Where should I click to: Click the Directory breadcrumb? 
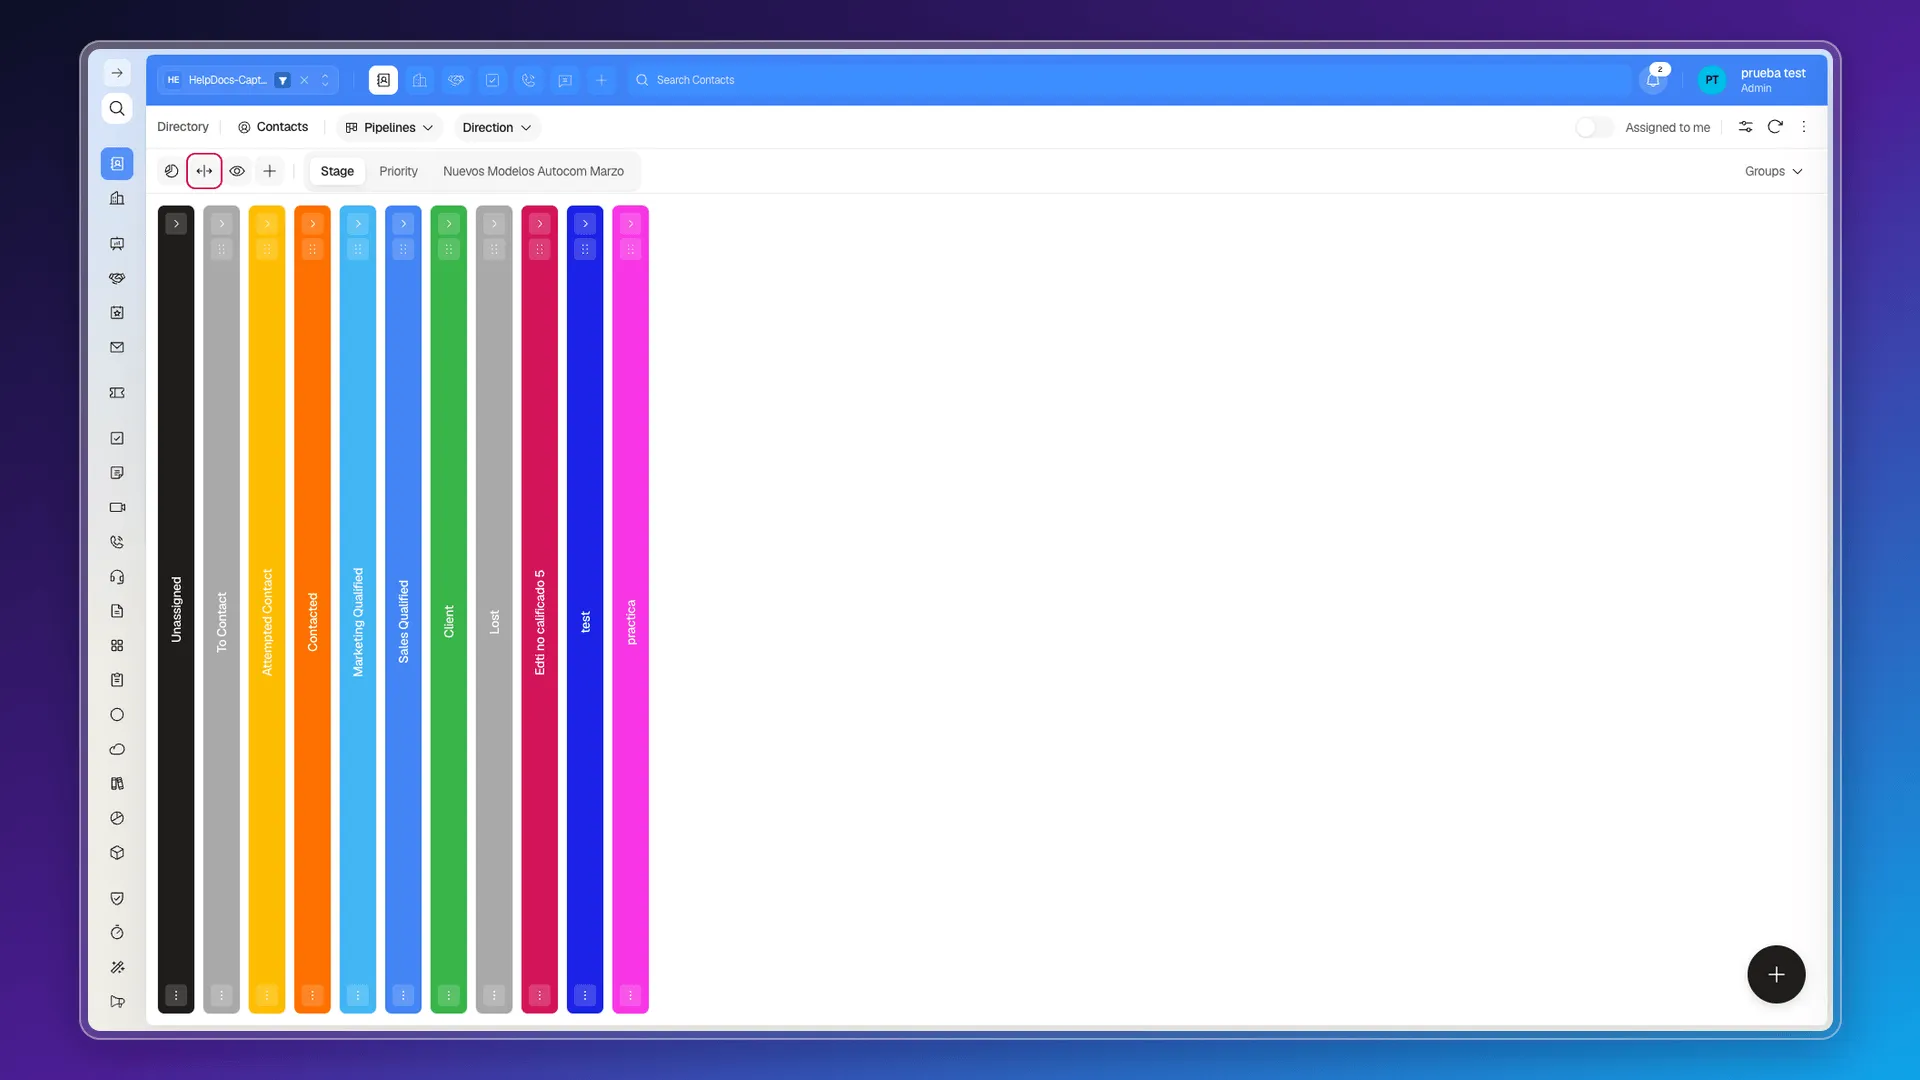pyautogui.click(x=183, y=127)
